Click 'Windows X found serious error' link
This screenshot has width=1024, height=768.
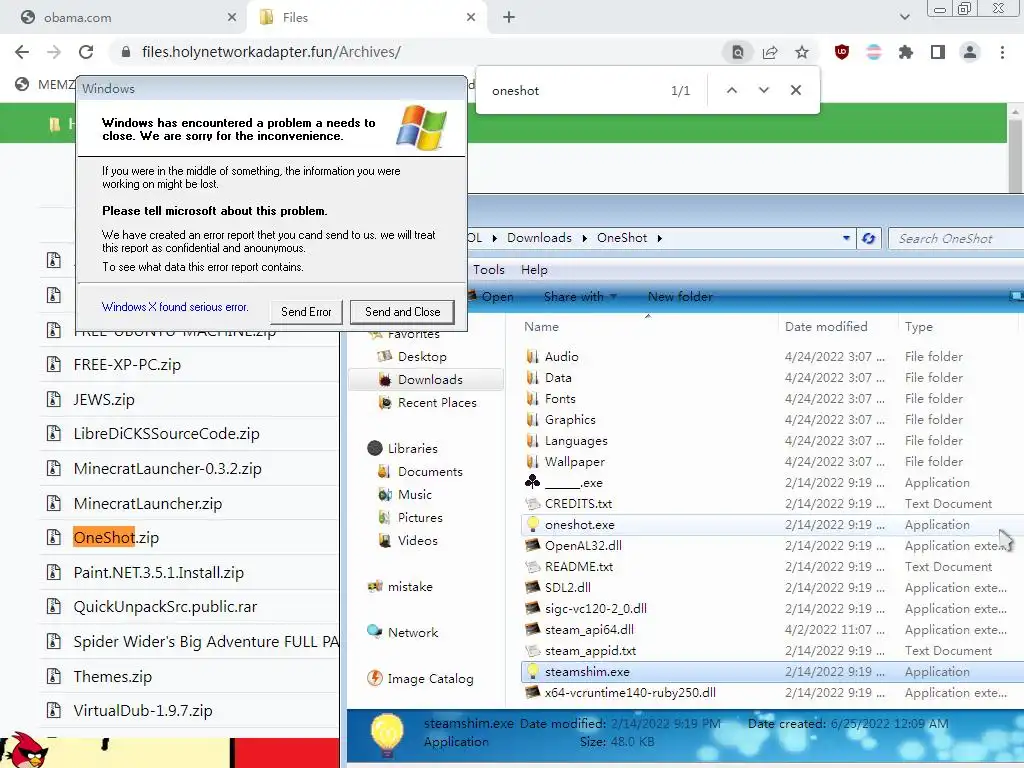point(175,307)
